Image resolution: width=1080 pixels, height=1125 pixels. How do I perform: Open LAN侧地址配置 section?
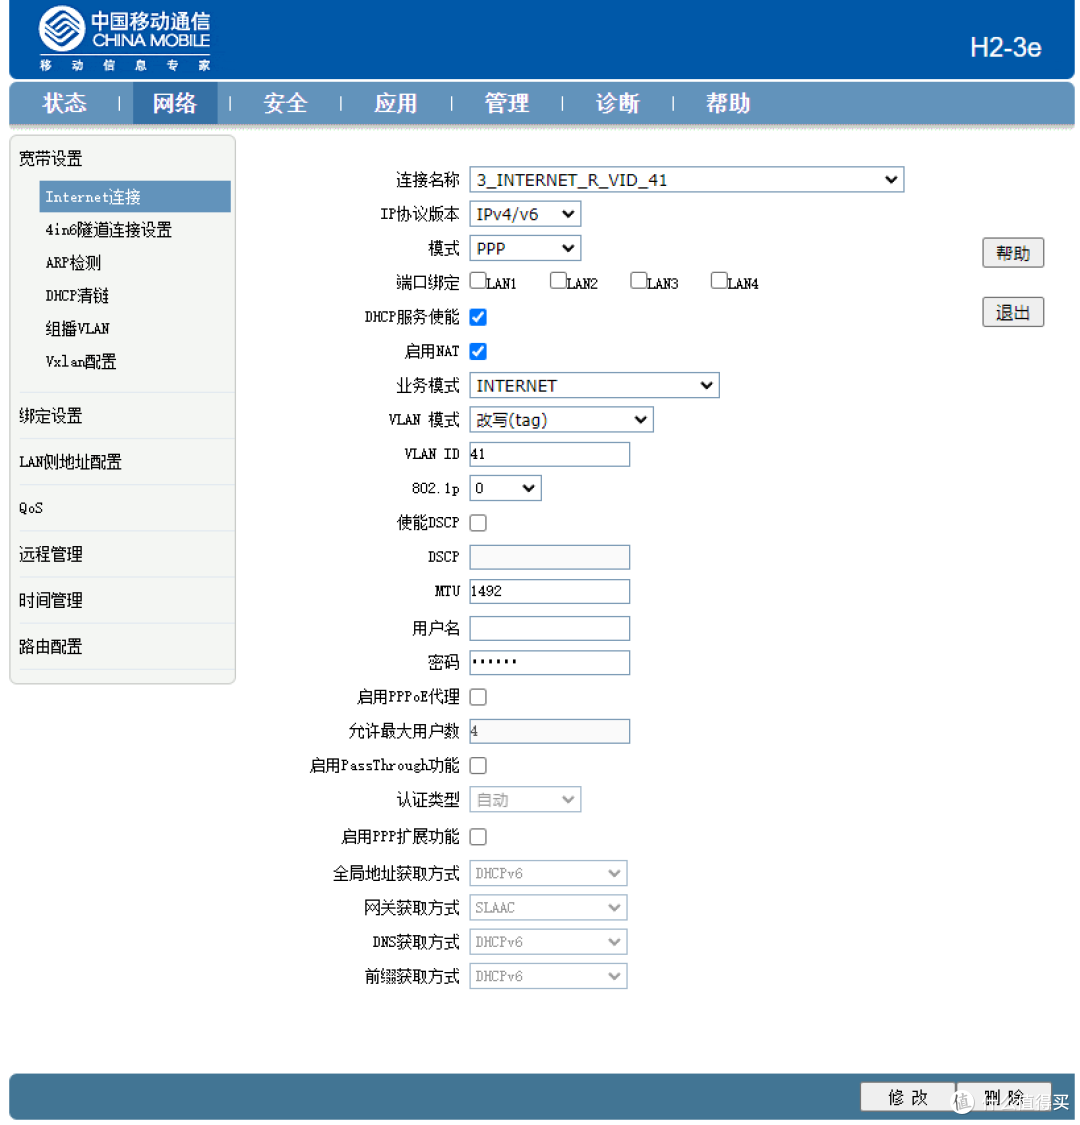point(70,462)
